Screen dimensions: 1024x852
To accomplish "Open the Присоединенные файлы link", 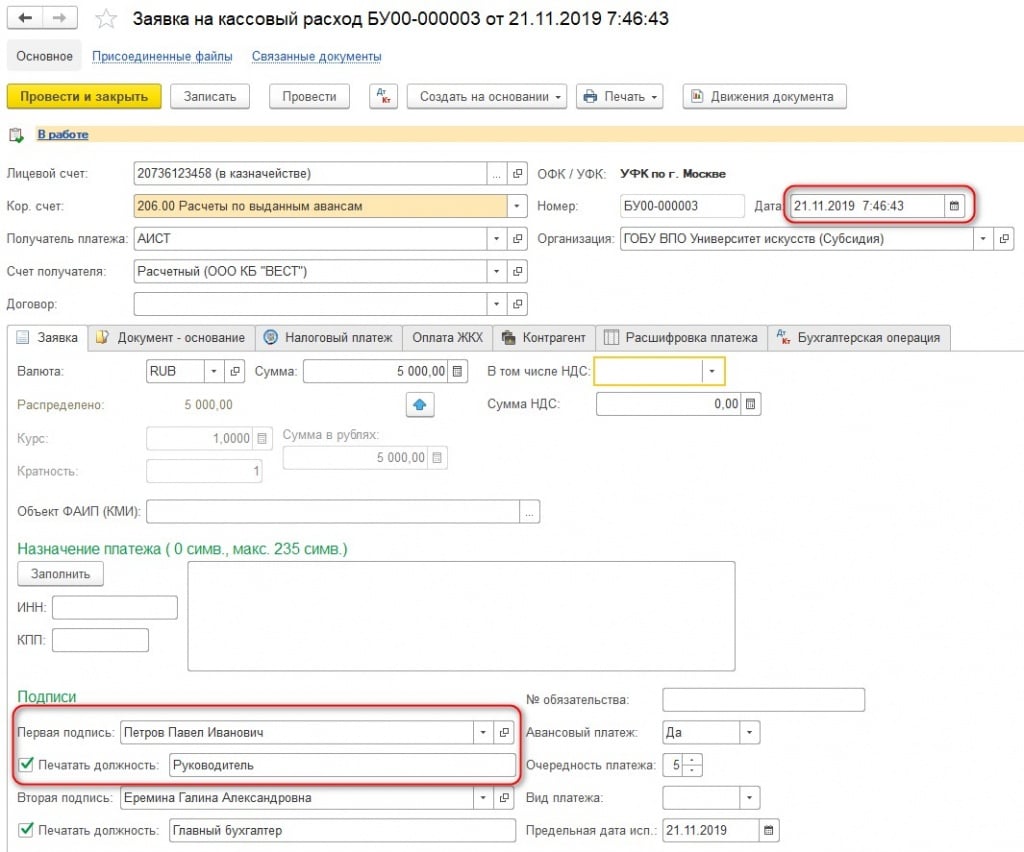I will 162,57.
